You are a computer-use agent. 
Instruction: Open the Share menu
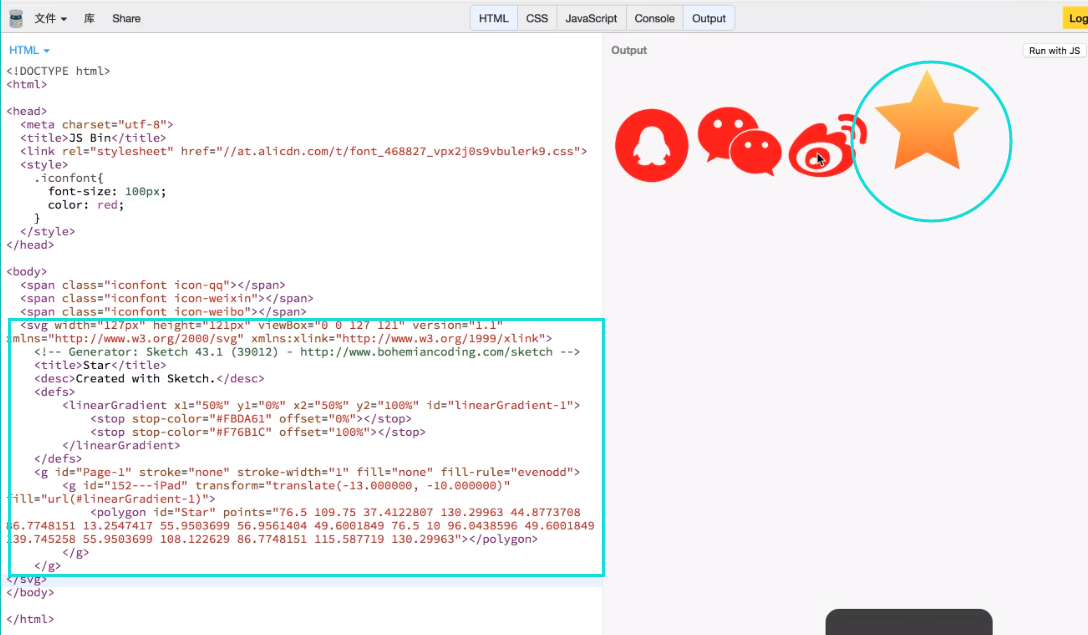[x=126, y=16]
